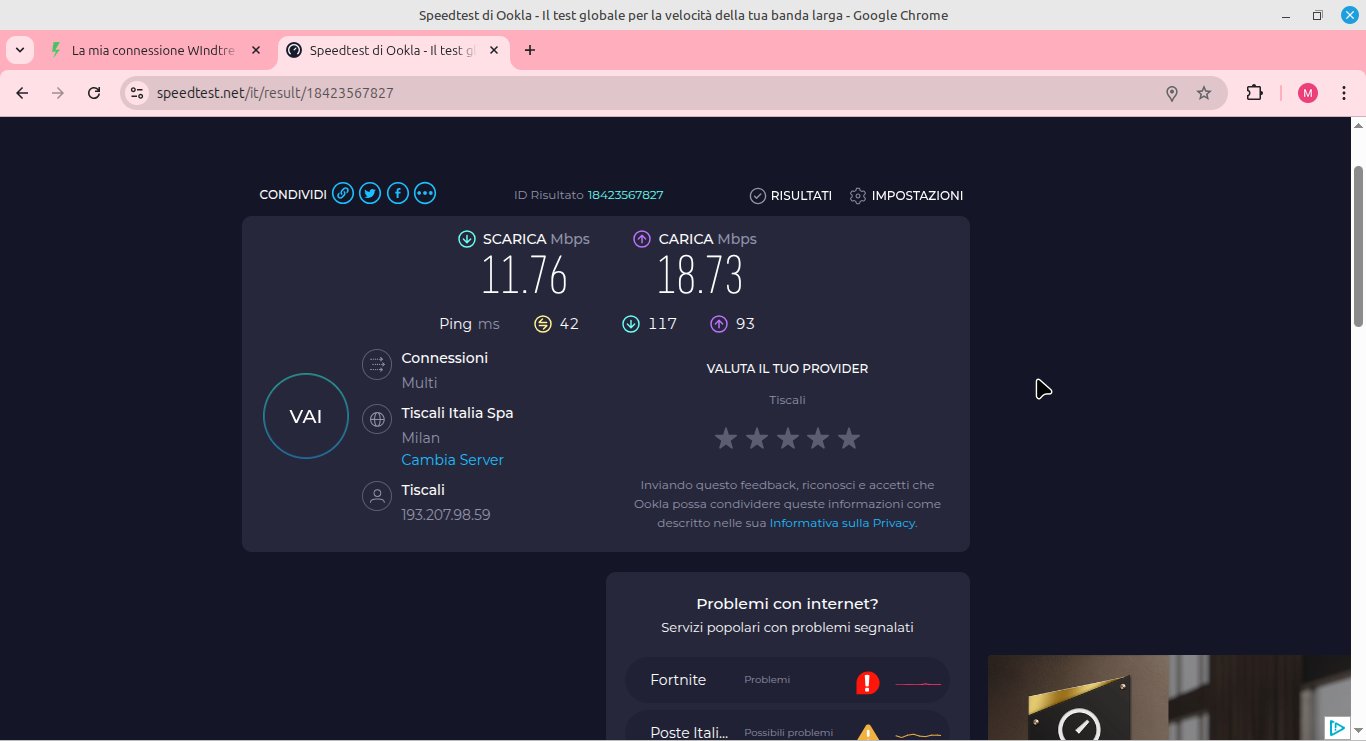Rate Tiscali with one star
Viewport: 1366px width, 741px height.
point(726,438)
